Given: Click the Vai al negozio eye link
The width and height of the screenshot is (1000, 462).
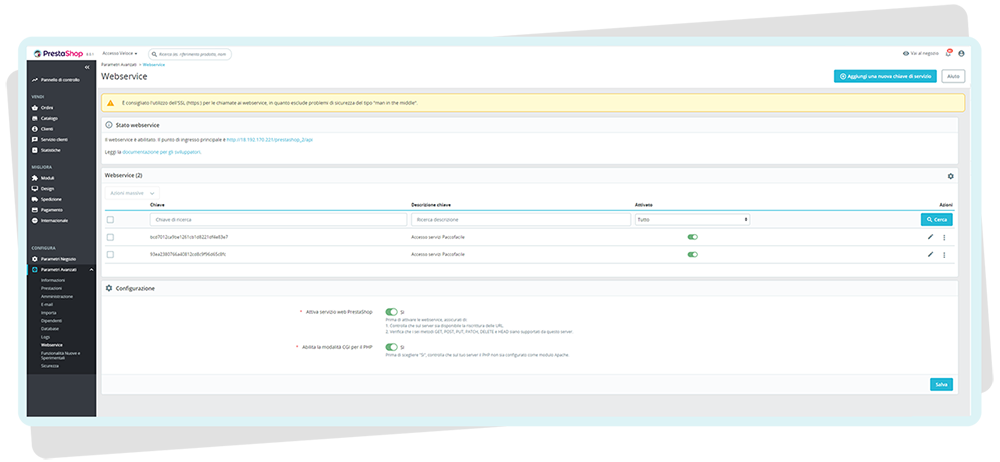Looking at the screenshot, I should coord(920,54).
